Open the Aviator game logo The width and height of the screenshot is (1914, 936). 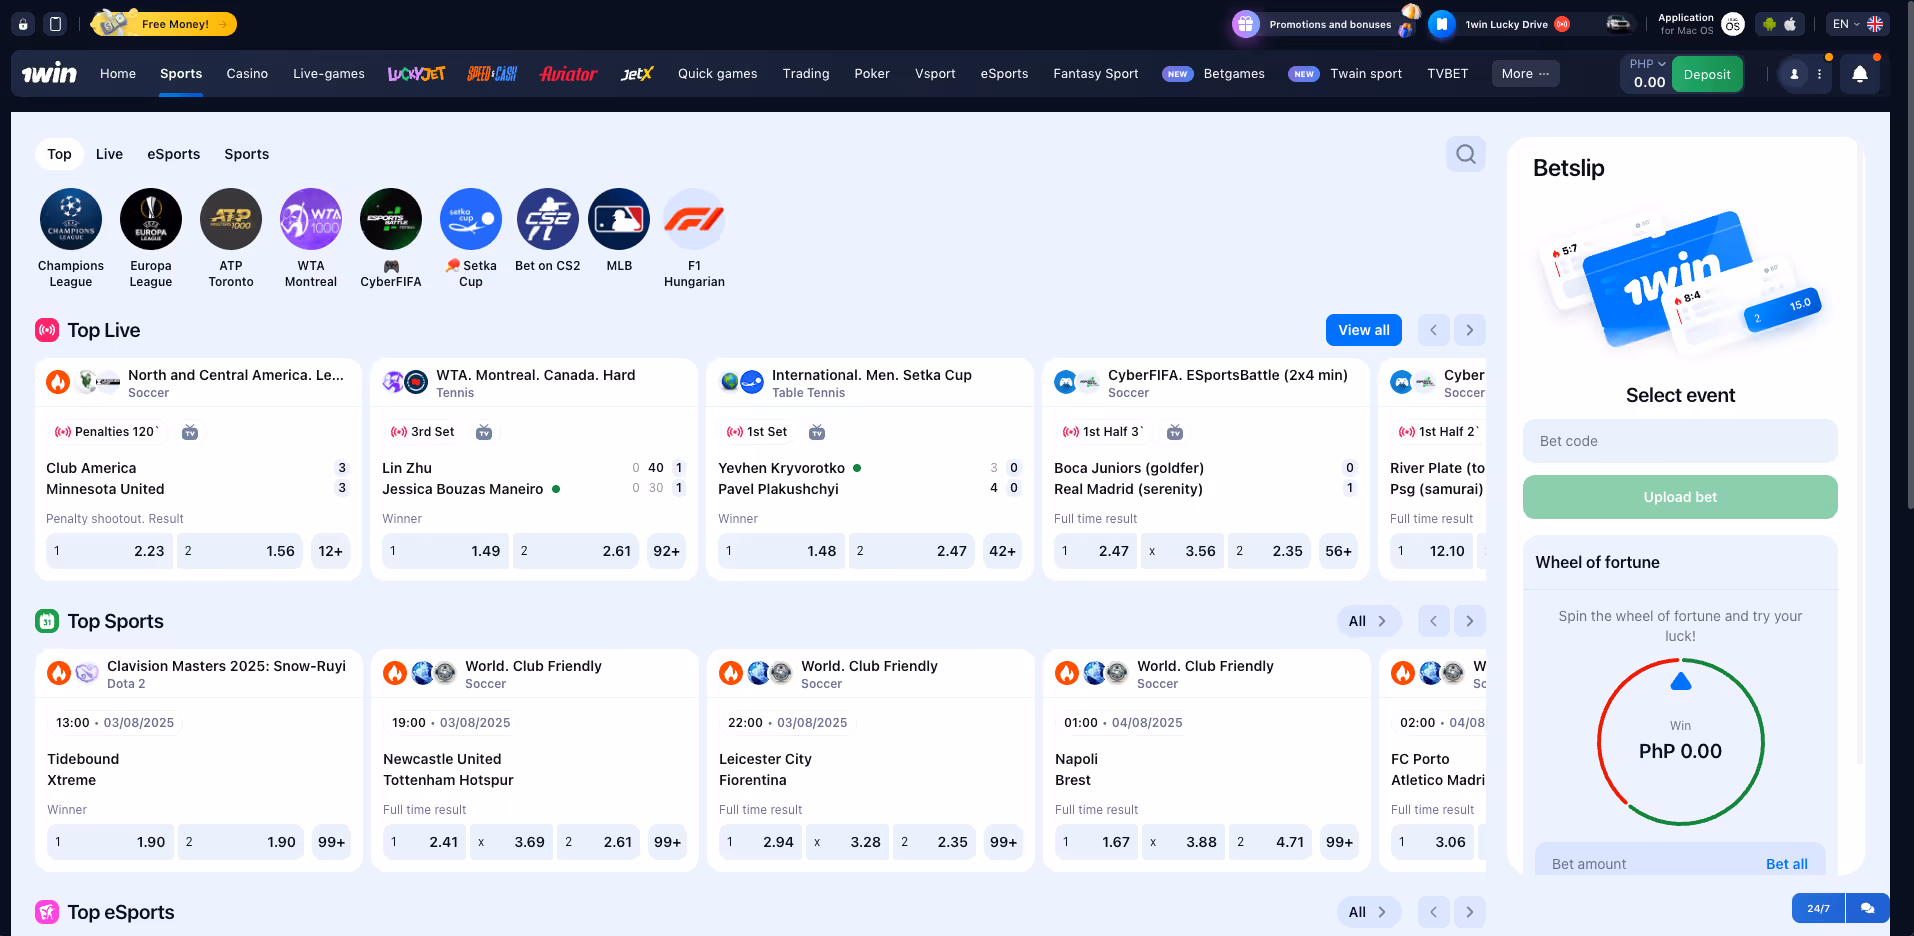click(x=568, y=74)
